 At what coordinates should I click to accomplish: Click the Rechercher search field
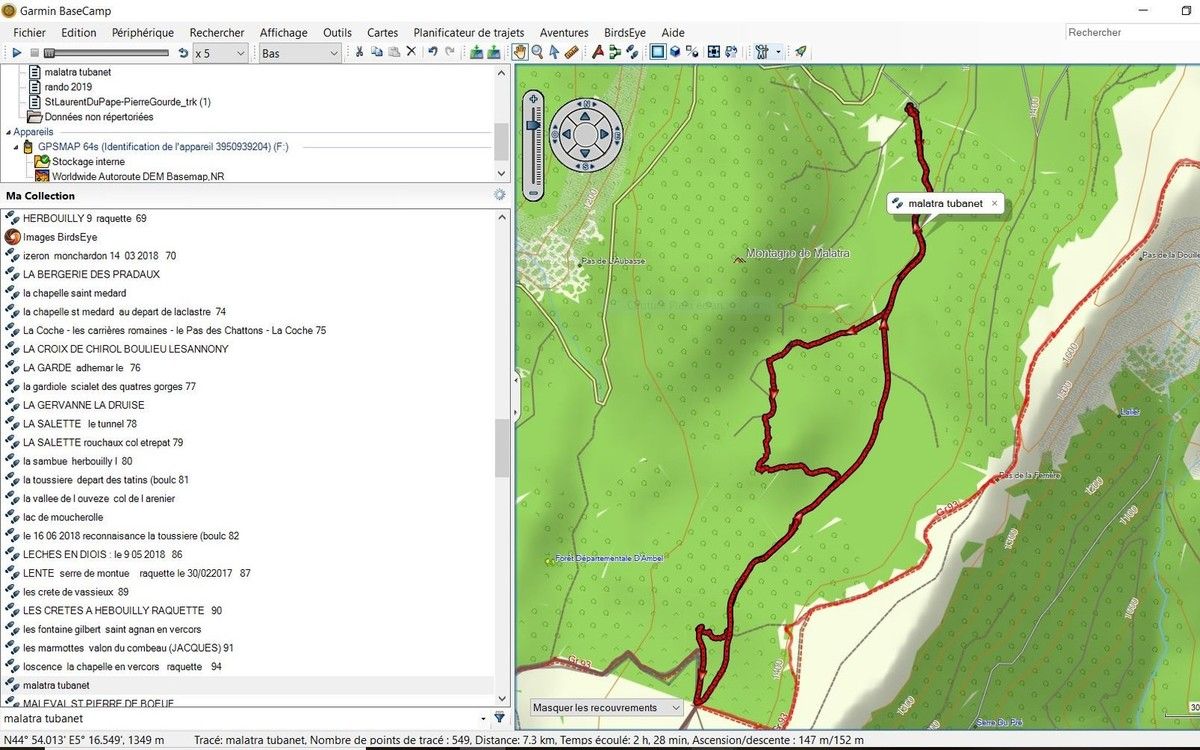click(x=1131, y=32)
